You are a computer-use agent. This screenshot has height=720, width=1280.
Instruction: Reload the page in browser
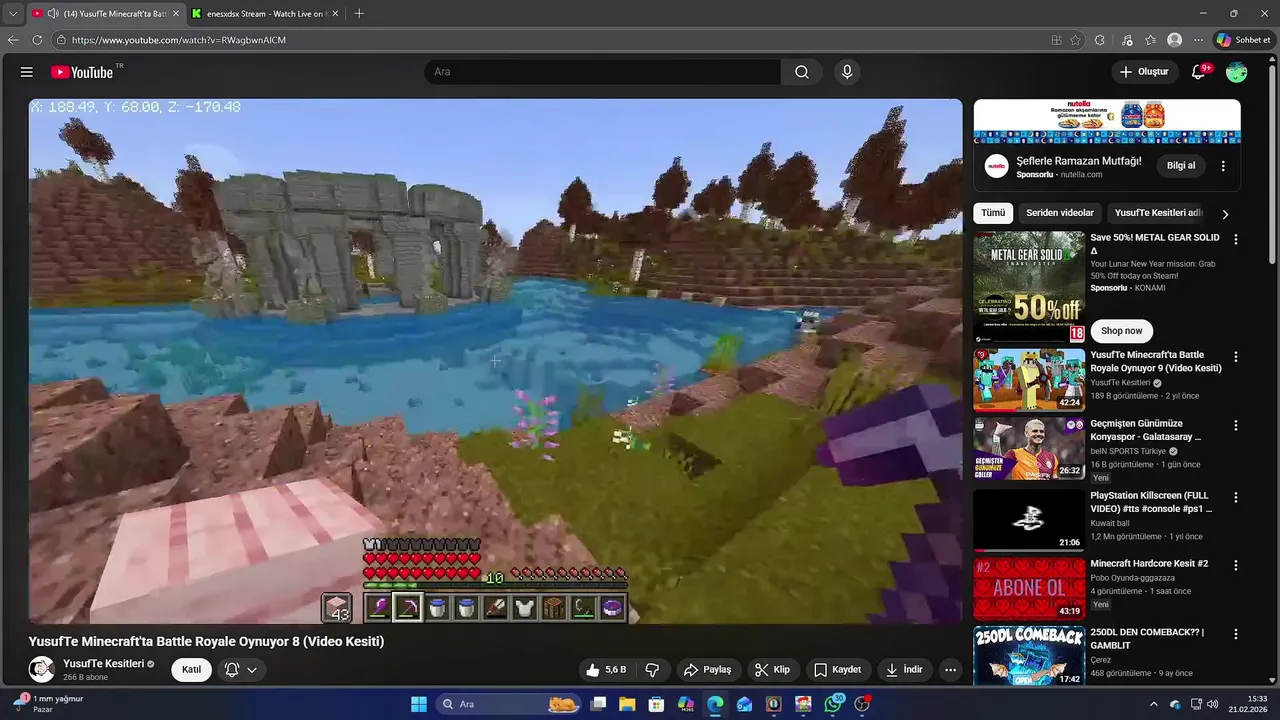click(x=37, y=40)
